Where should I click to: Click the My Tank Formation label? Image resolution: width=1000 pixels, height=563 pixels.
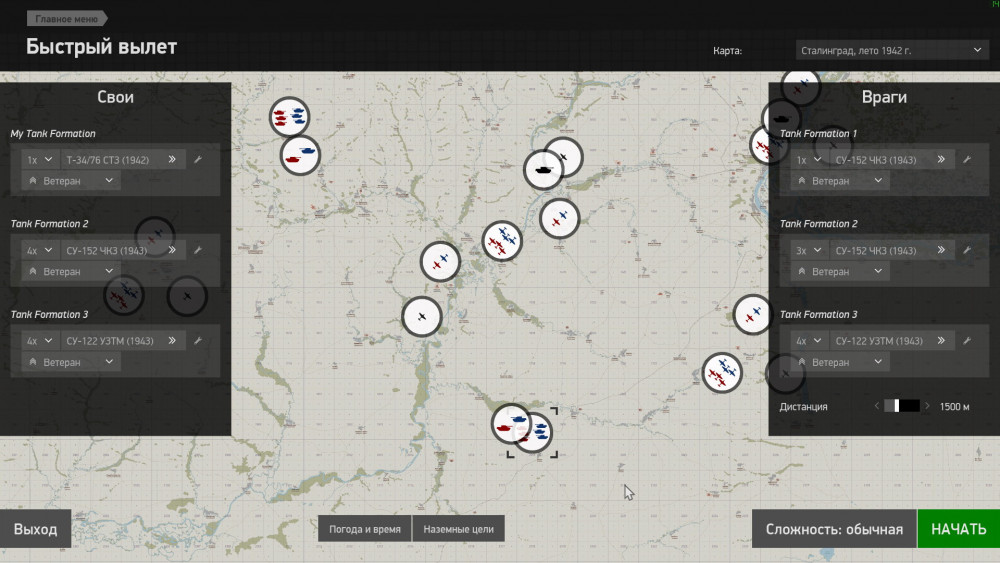pos(53,133)
